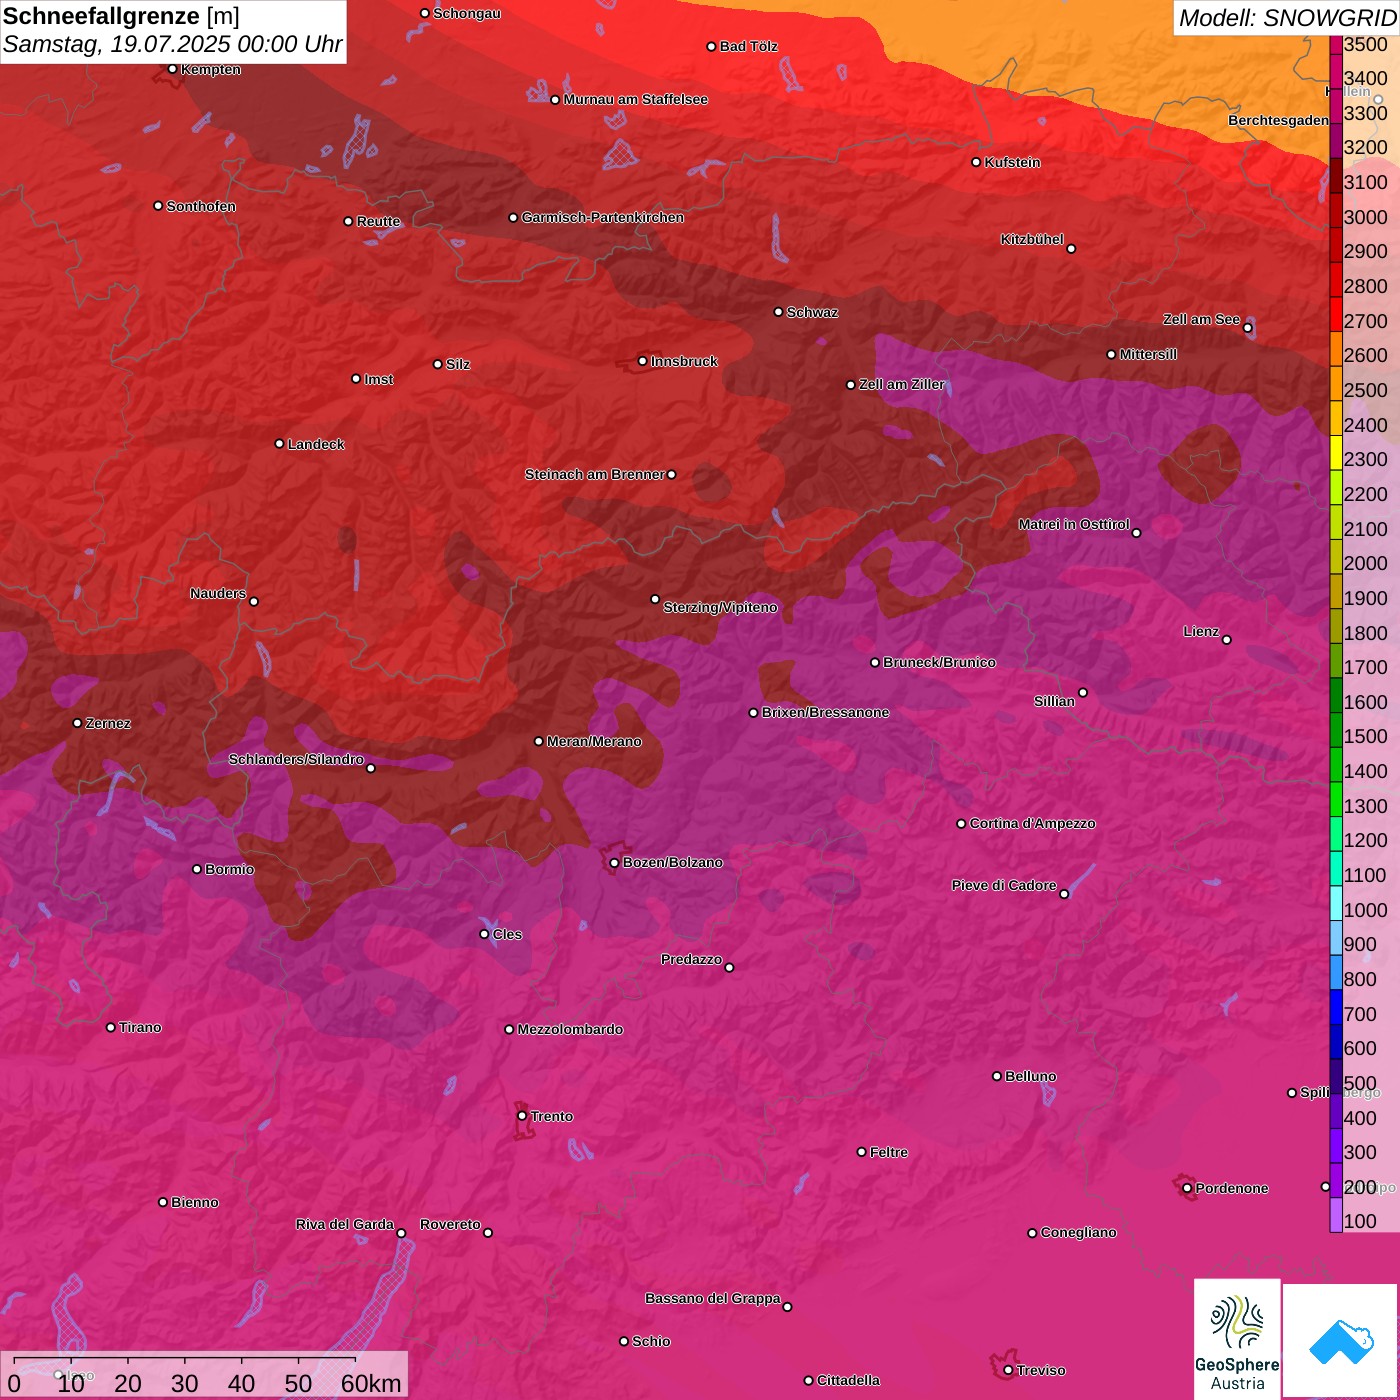This screenshot has height=1400, width=1400.
Task: Click the Kufstein location dot
Action: click(976, 162)
